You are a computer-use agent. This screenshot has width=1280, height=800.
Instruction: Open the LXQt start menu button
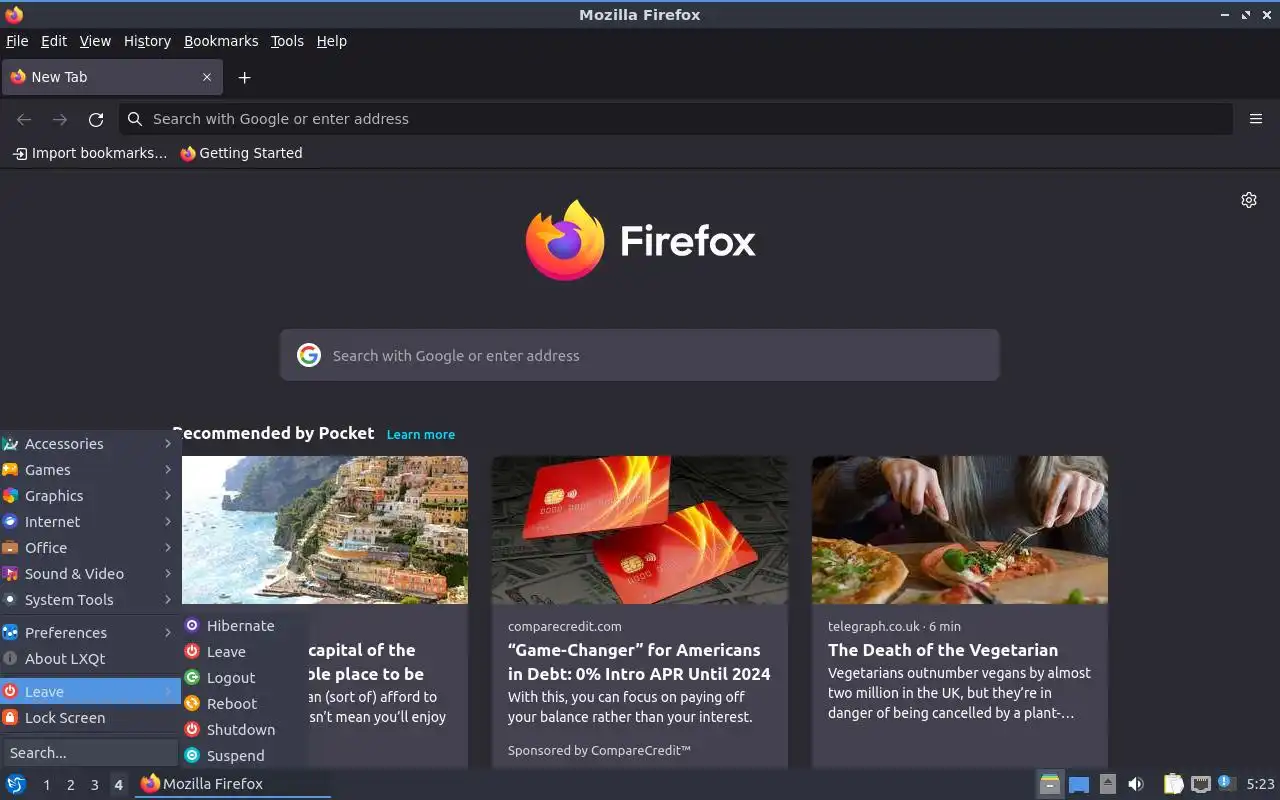16,784
